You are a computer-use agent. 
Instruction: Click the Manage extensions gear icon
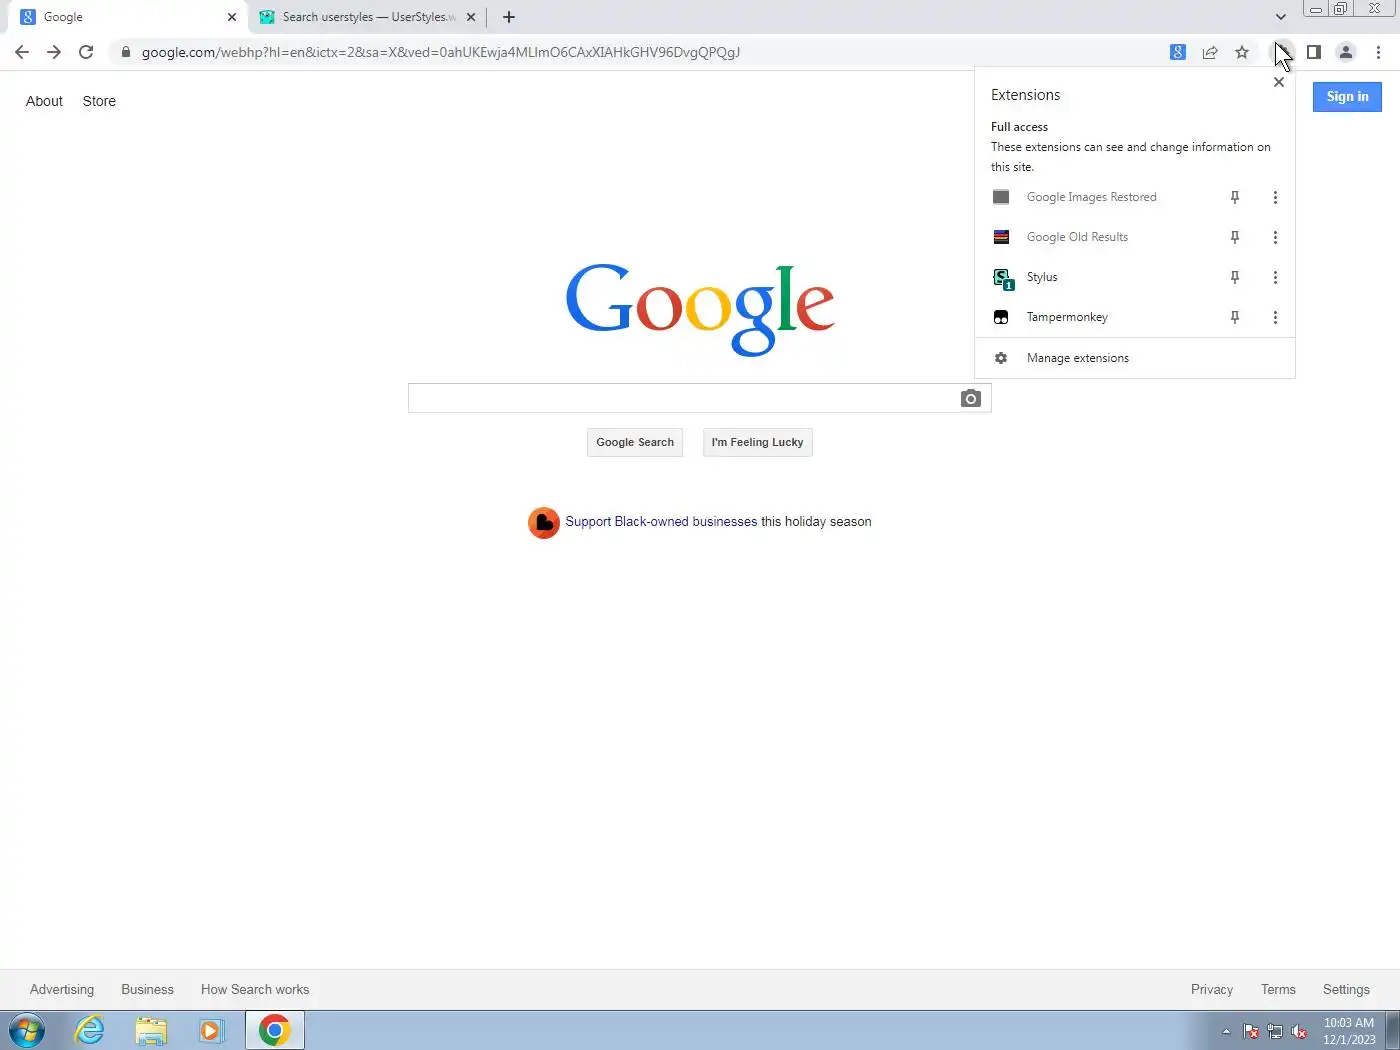[x=1001, y=358]
